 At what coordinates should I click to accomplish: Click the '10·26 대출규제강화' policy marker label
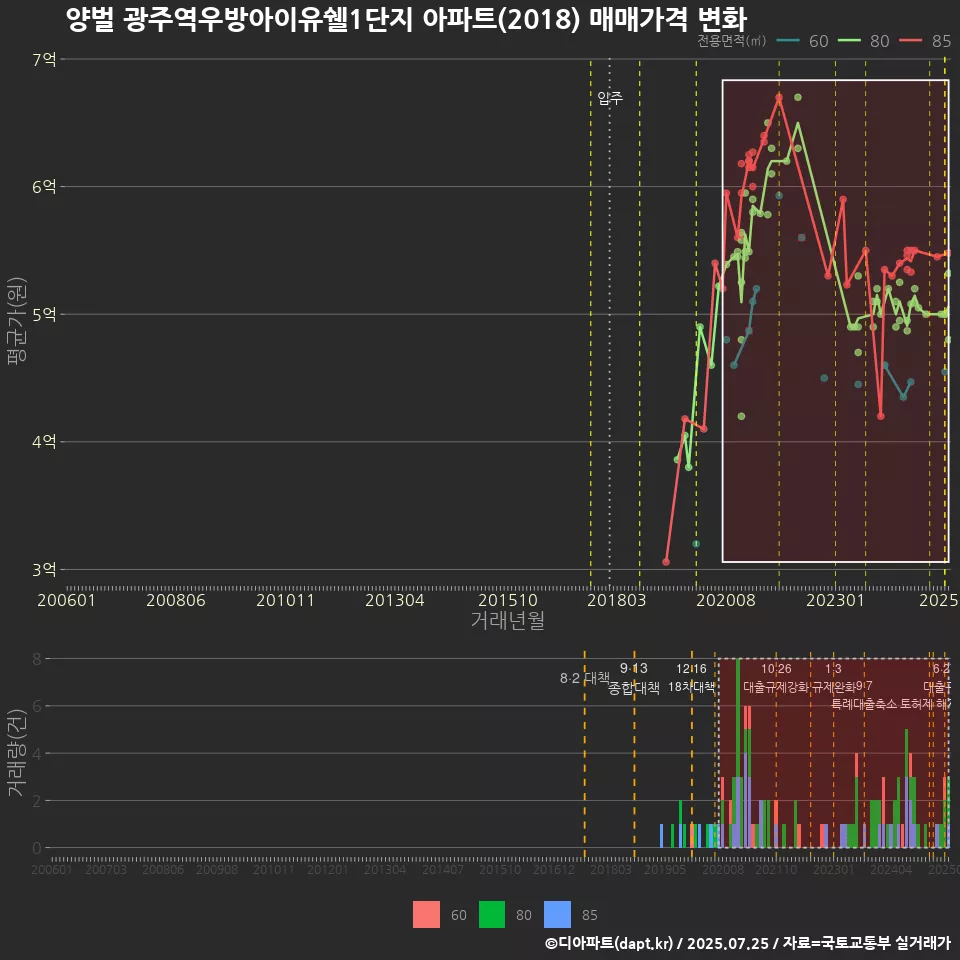[776, 678]
